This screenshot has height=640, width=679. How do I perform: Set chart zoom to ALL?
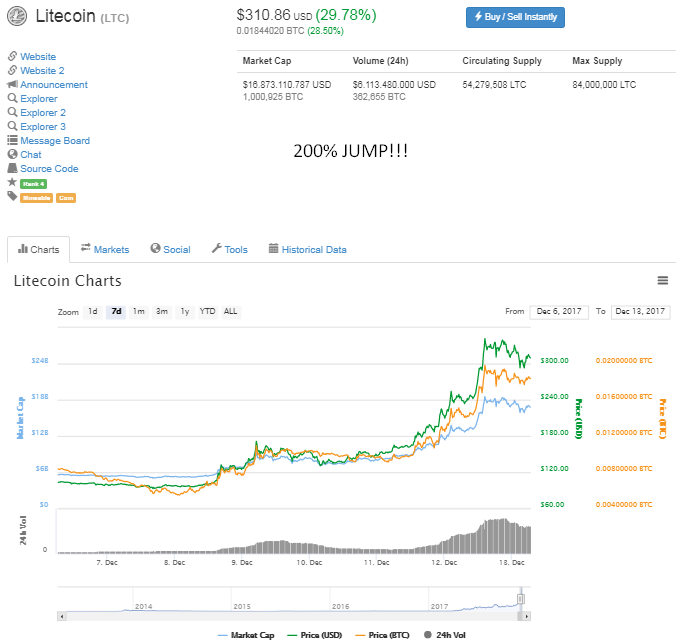click(x=230, y=312)
